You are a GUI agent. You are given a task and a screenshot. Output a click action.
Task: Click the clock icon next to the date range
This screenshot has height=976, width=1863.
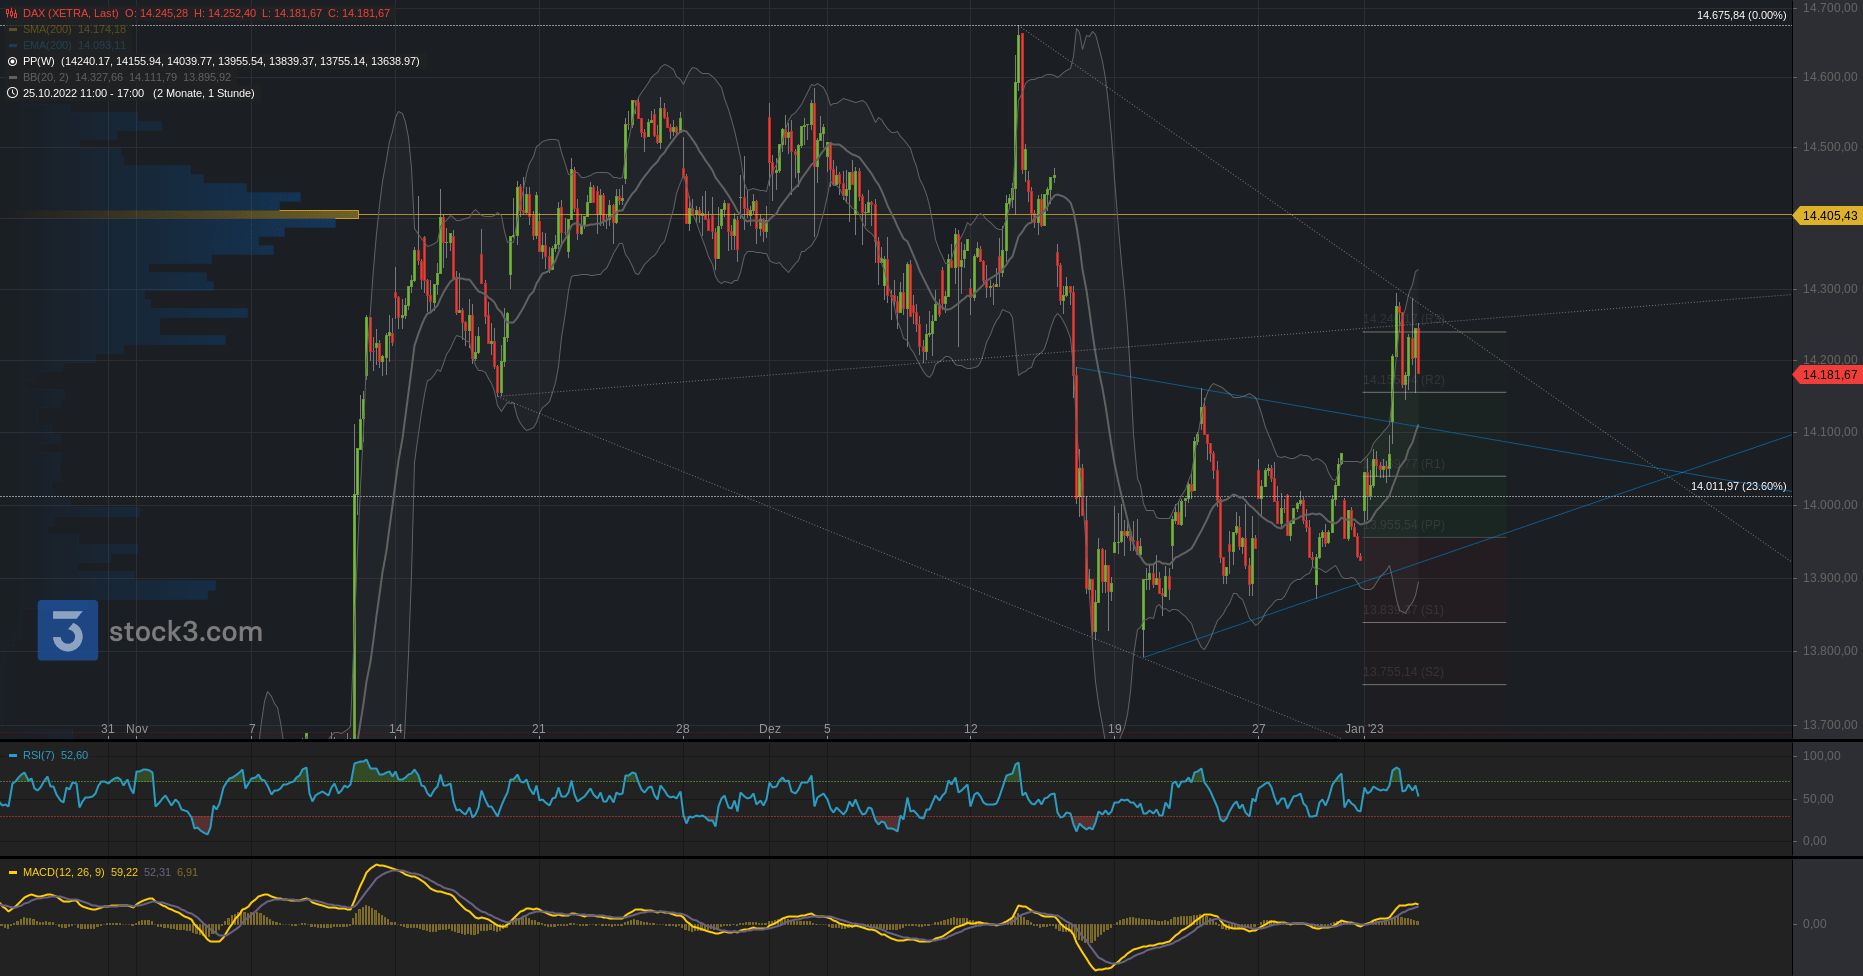click(x=12, y=93)
